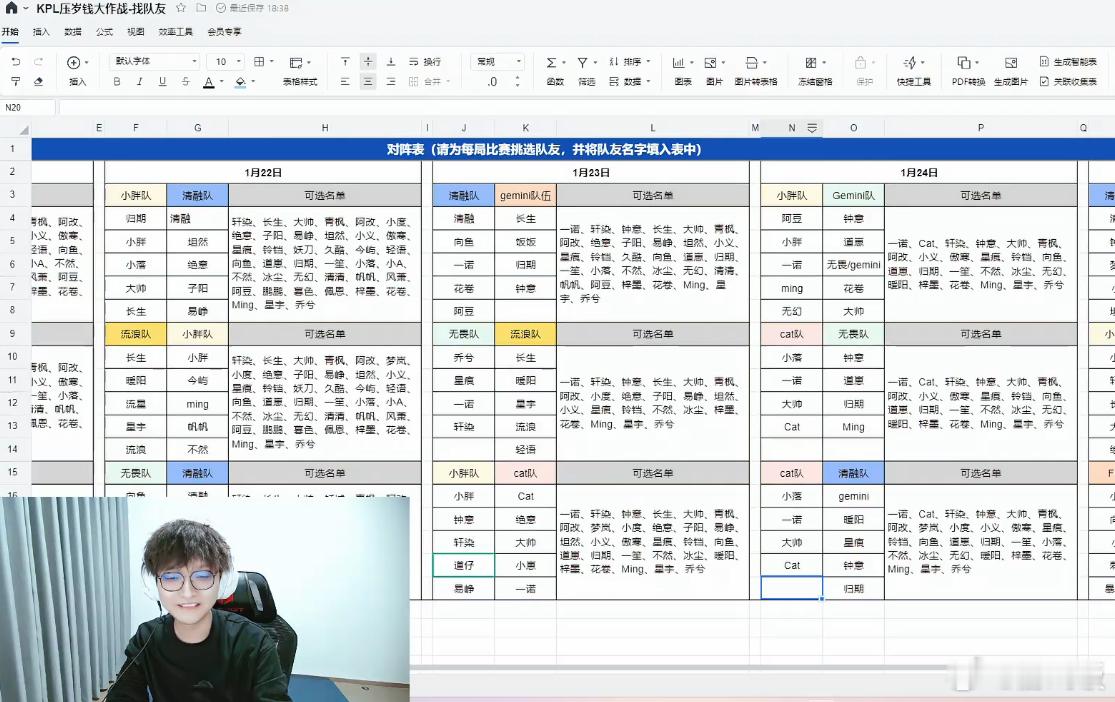This screenshot has height=702, width=1115.
Task: Click the eraser clear-format icon
Action: 38,82
